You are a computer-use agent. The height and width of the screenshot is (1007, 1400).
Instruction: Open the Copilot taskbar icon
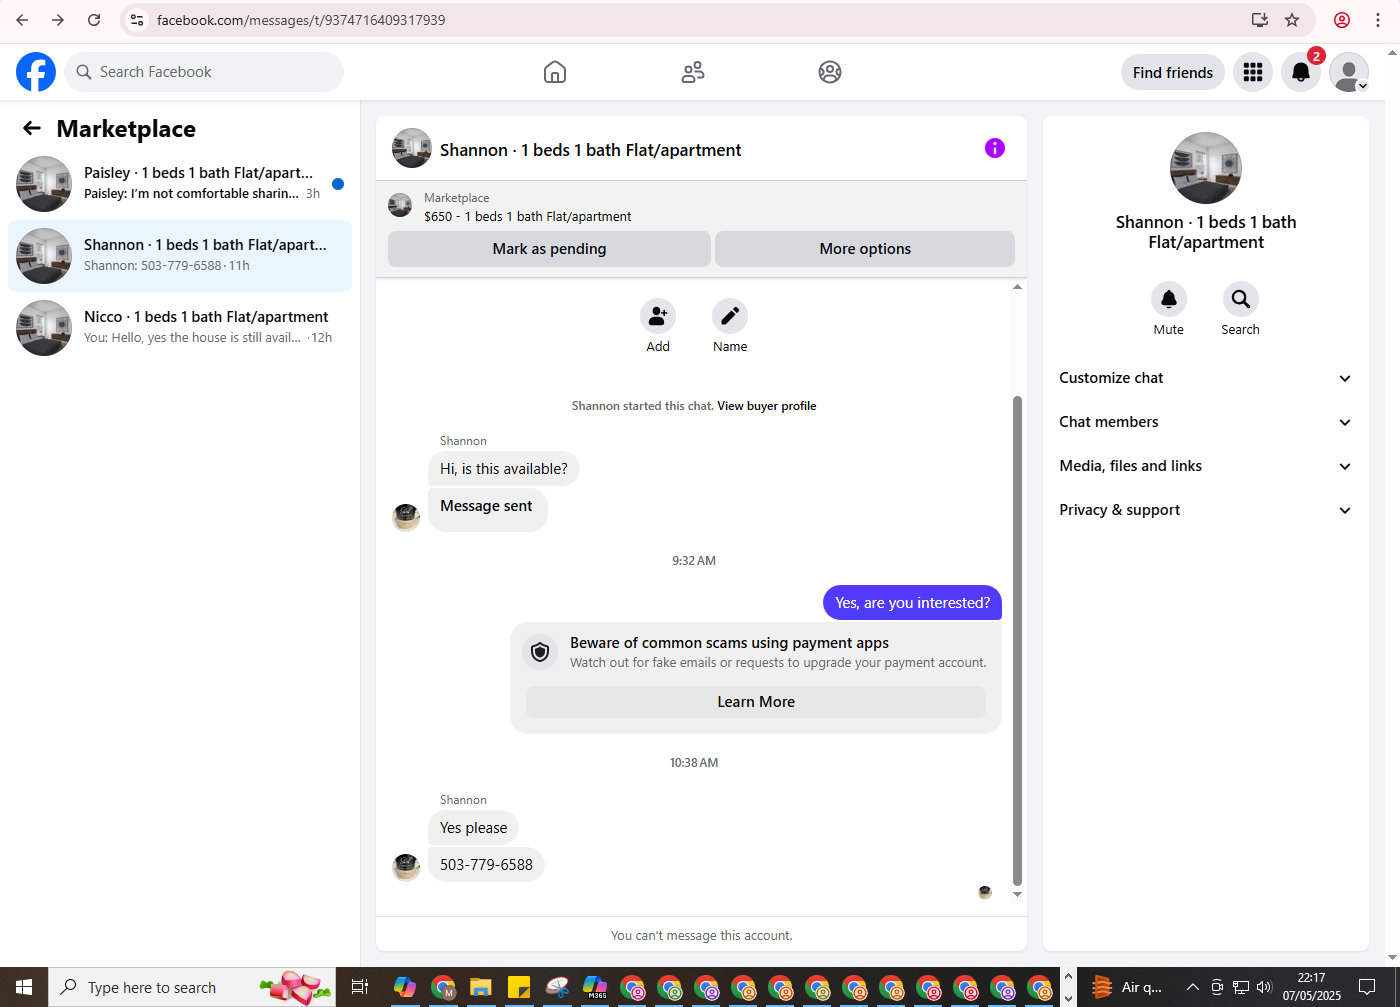coord(405,987)
